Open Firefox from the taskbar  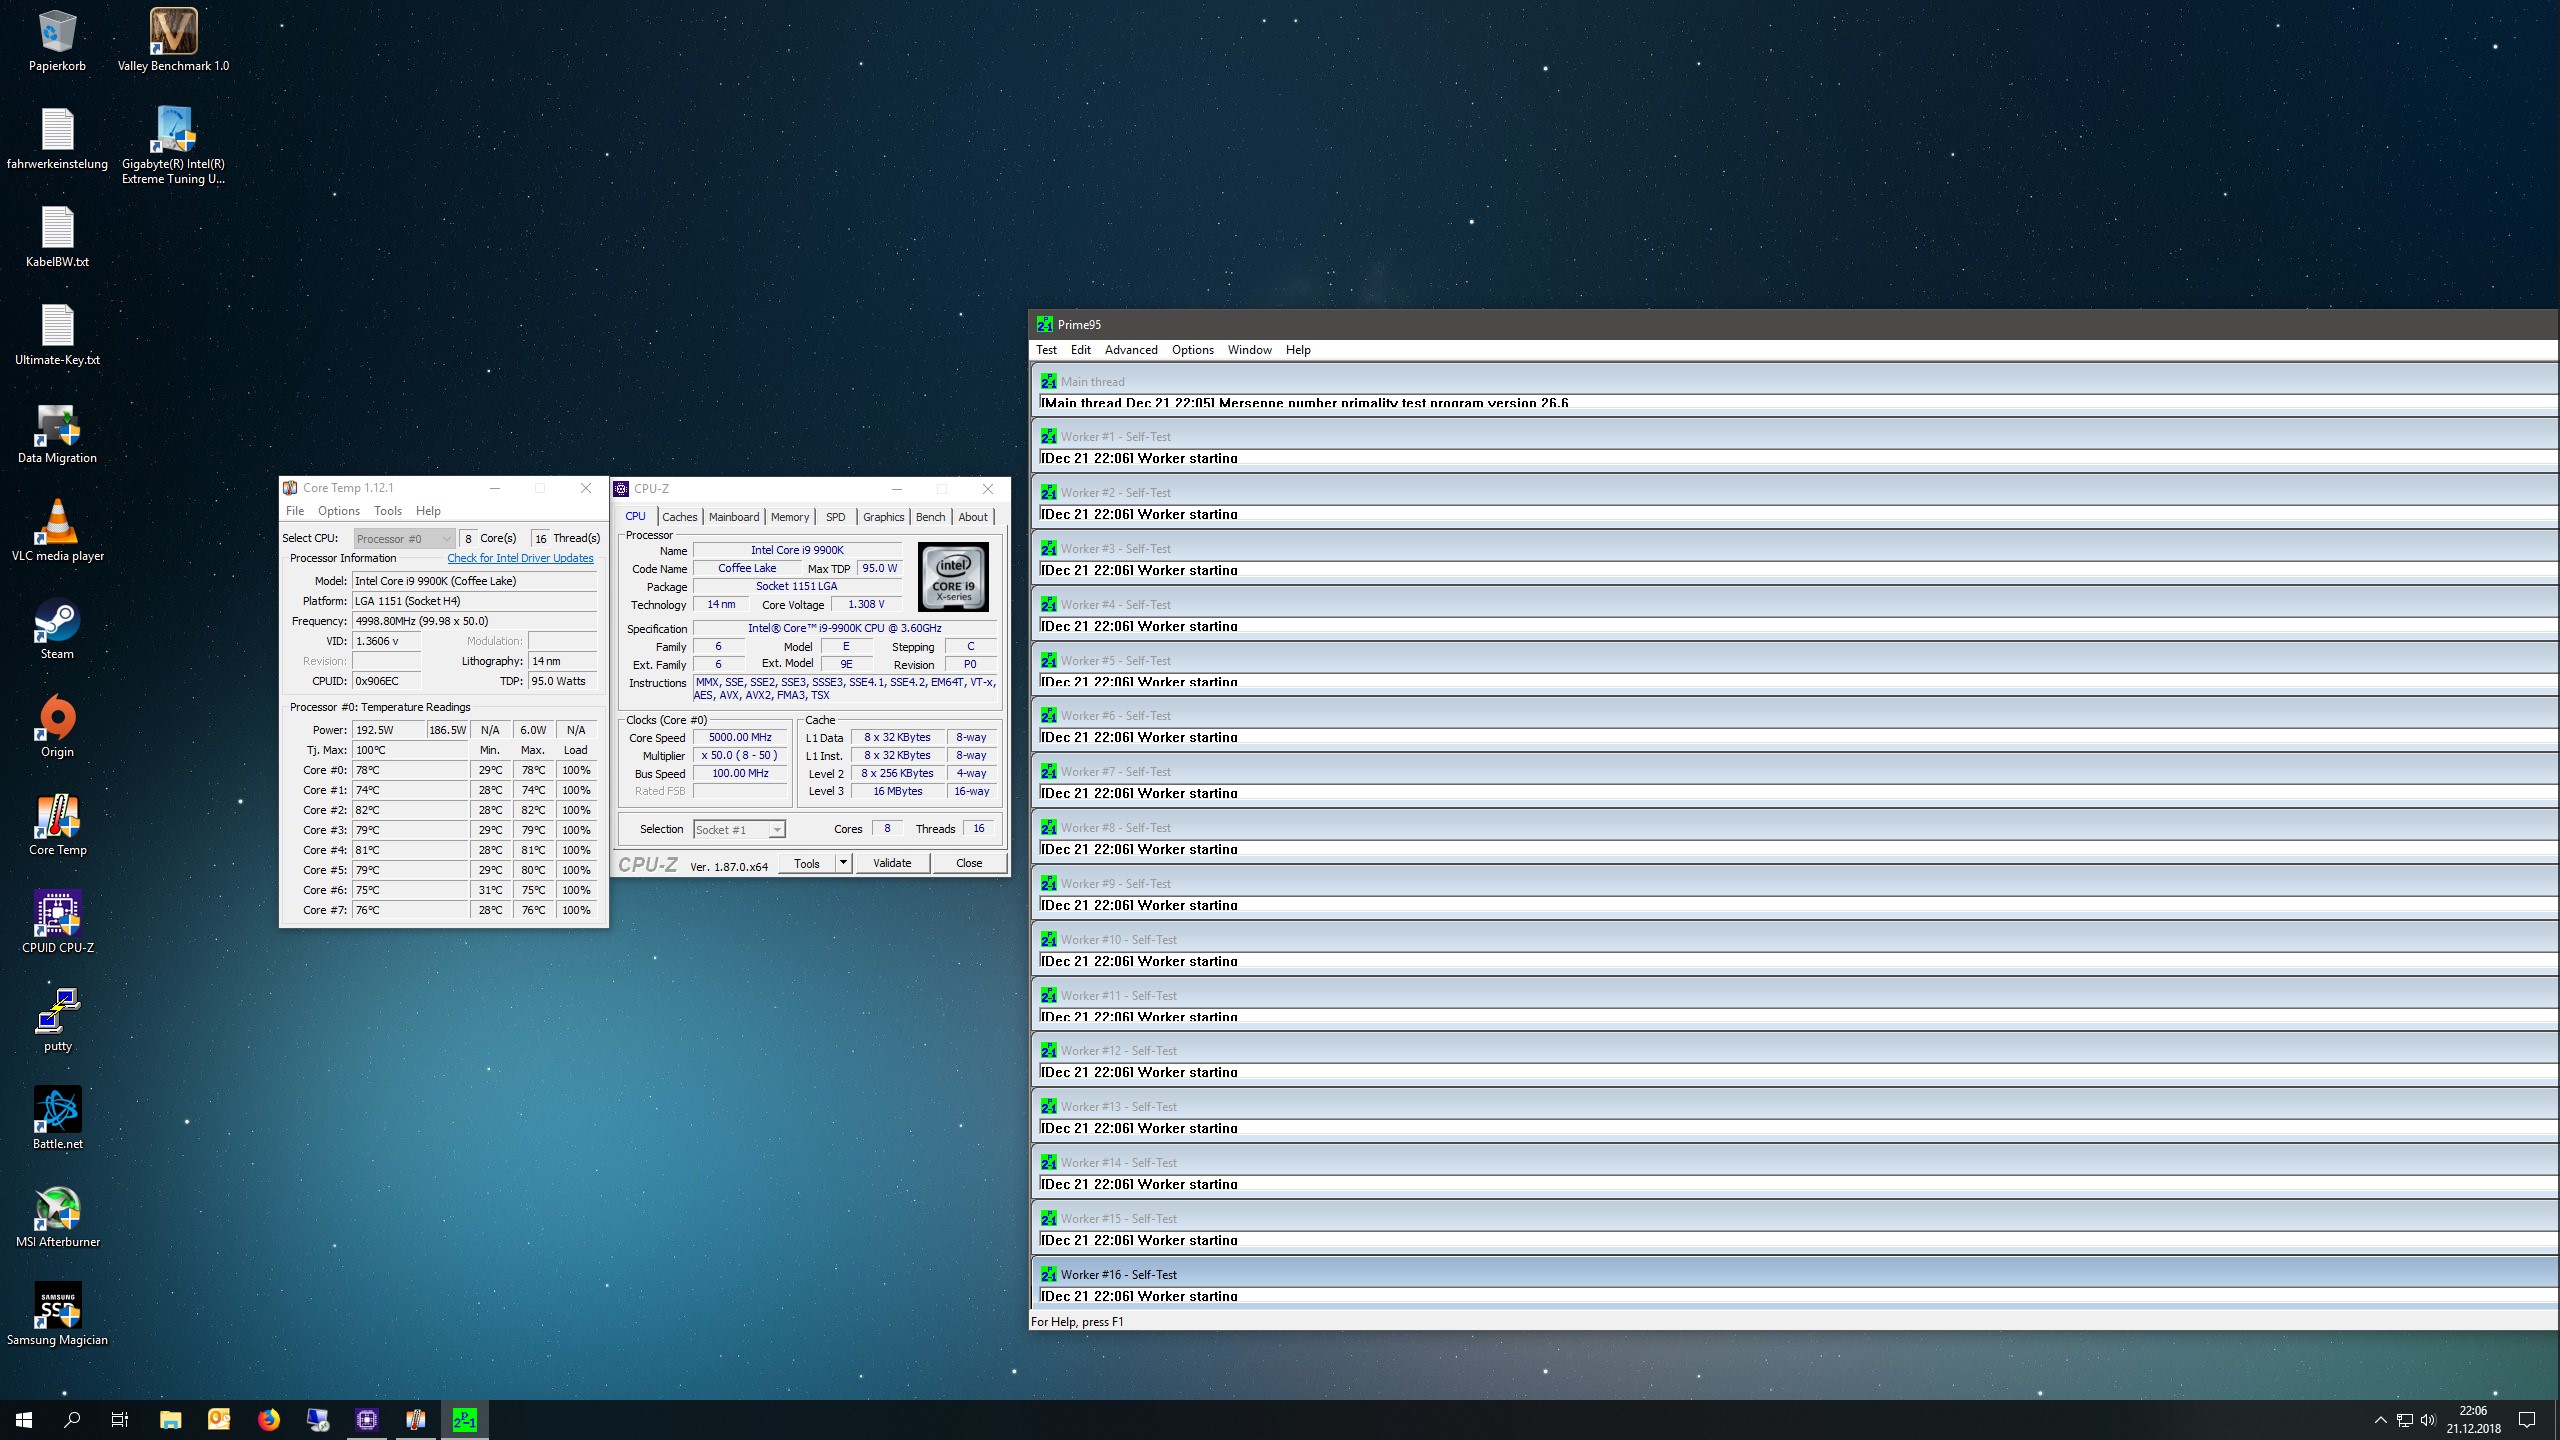268,1419
